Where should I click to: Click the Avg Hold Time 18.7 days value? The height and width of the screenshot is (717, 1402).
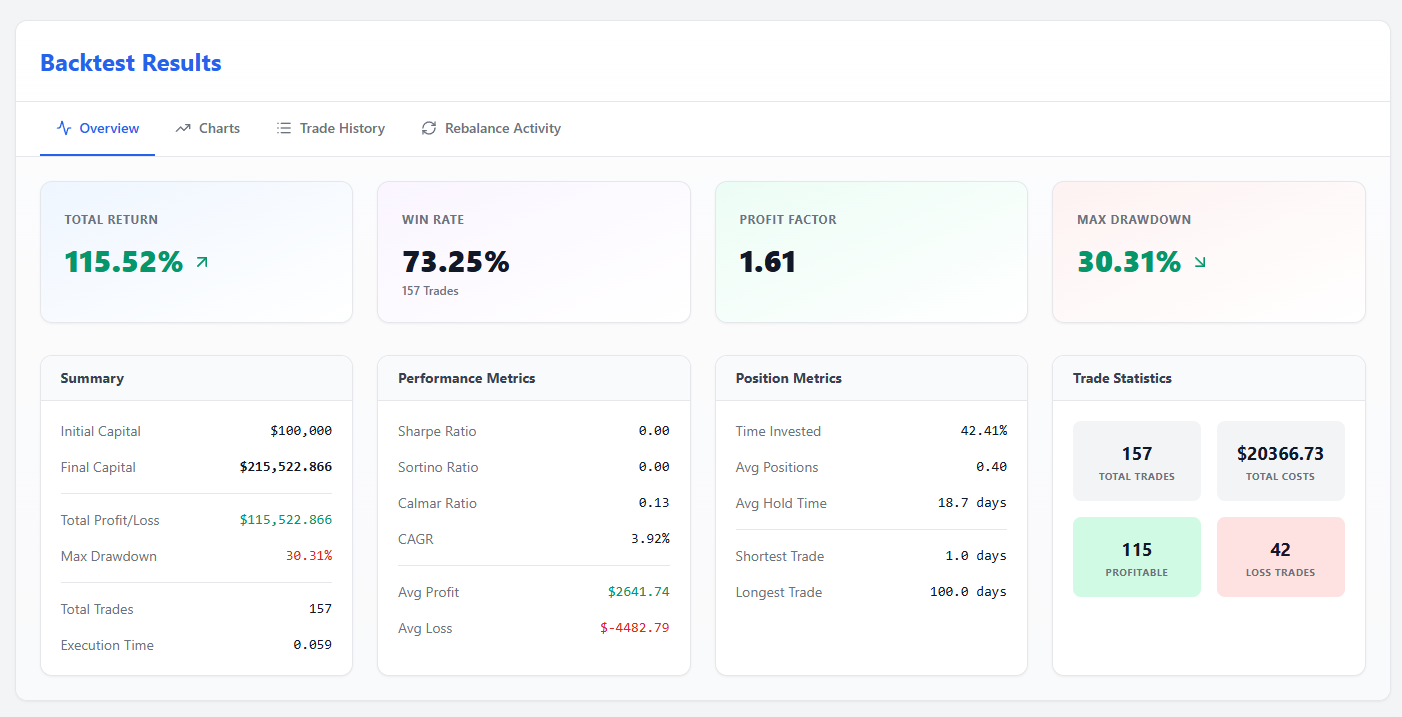[972, 503]
